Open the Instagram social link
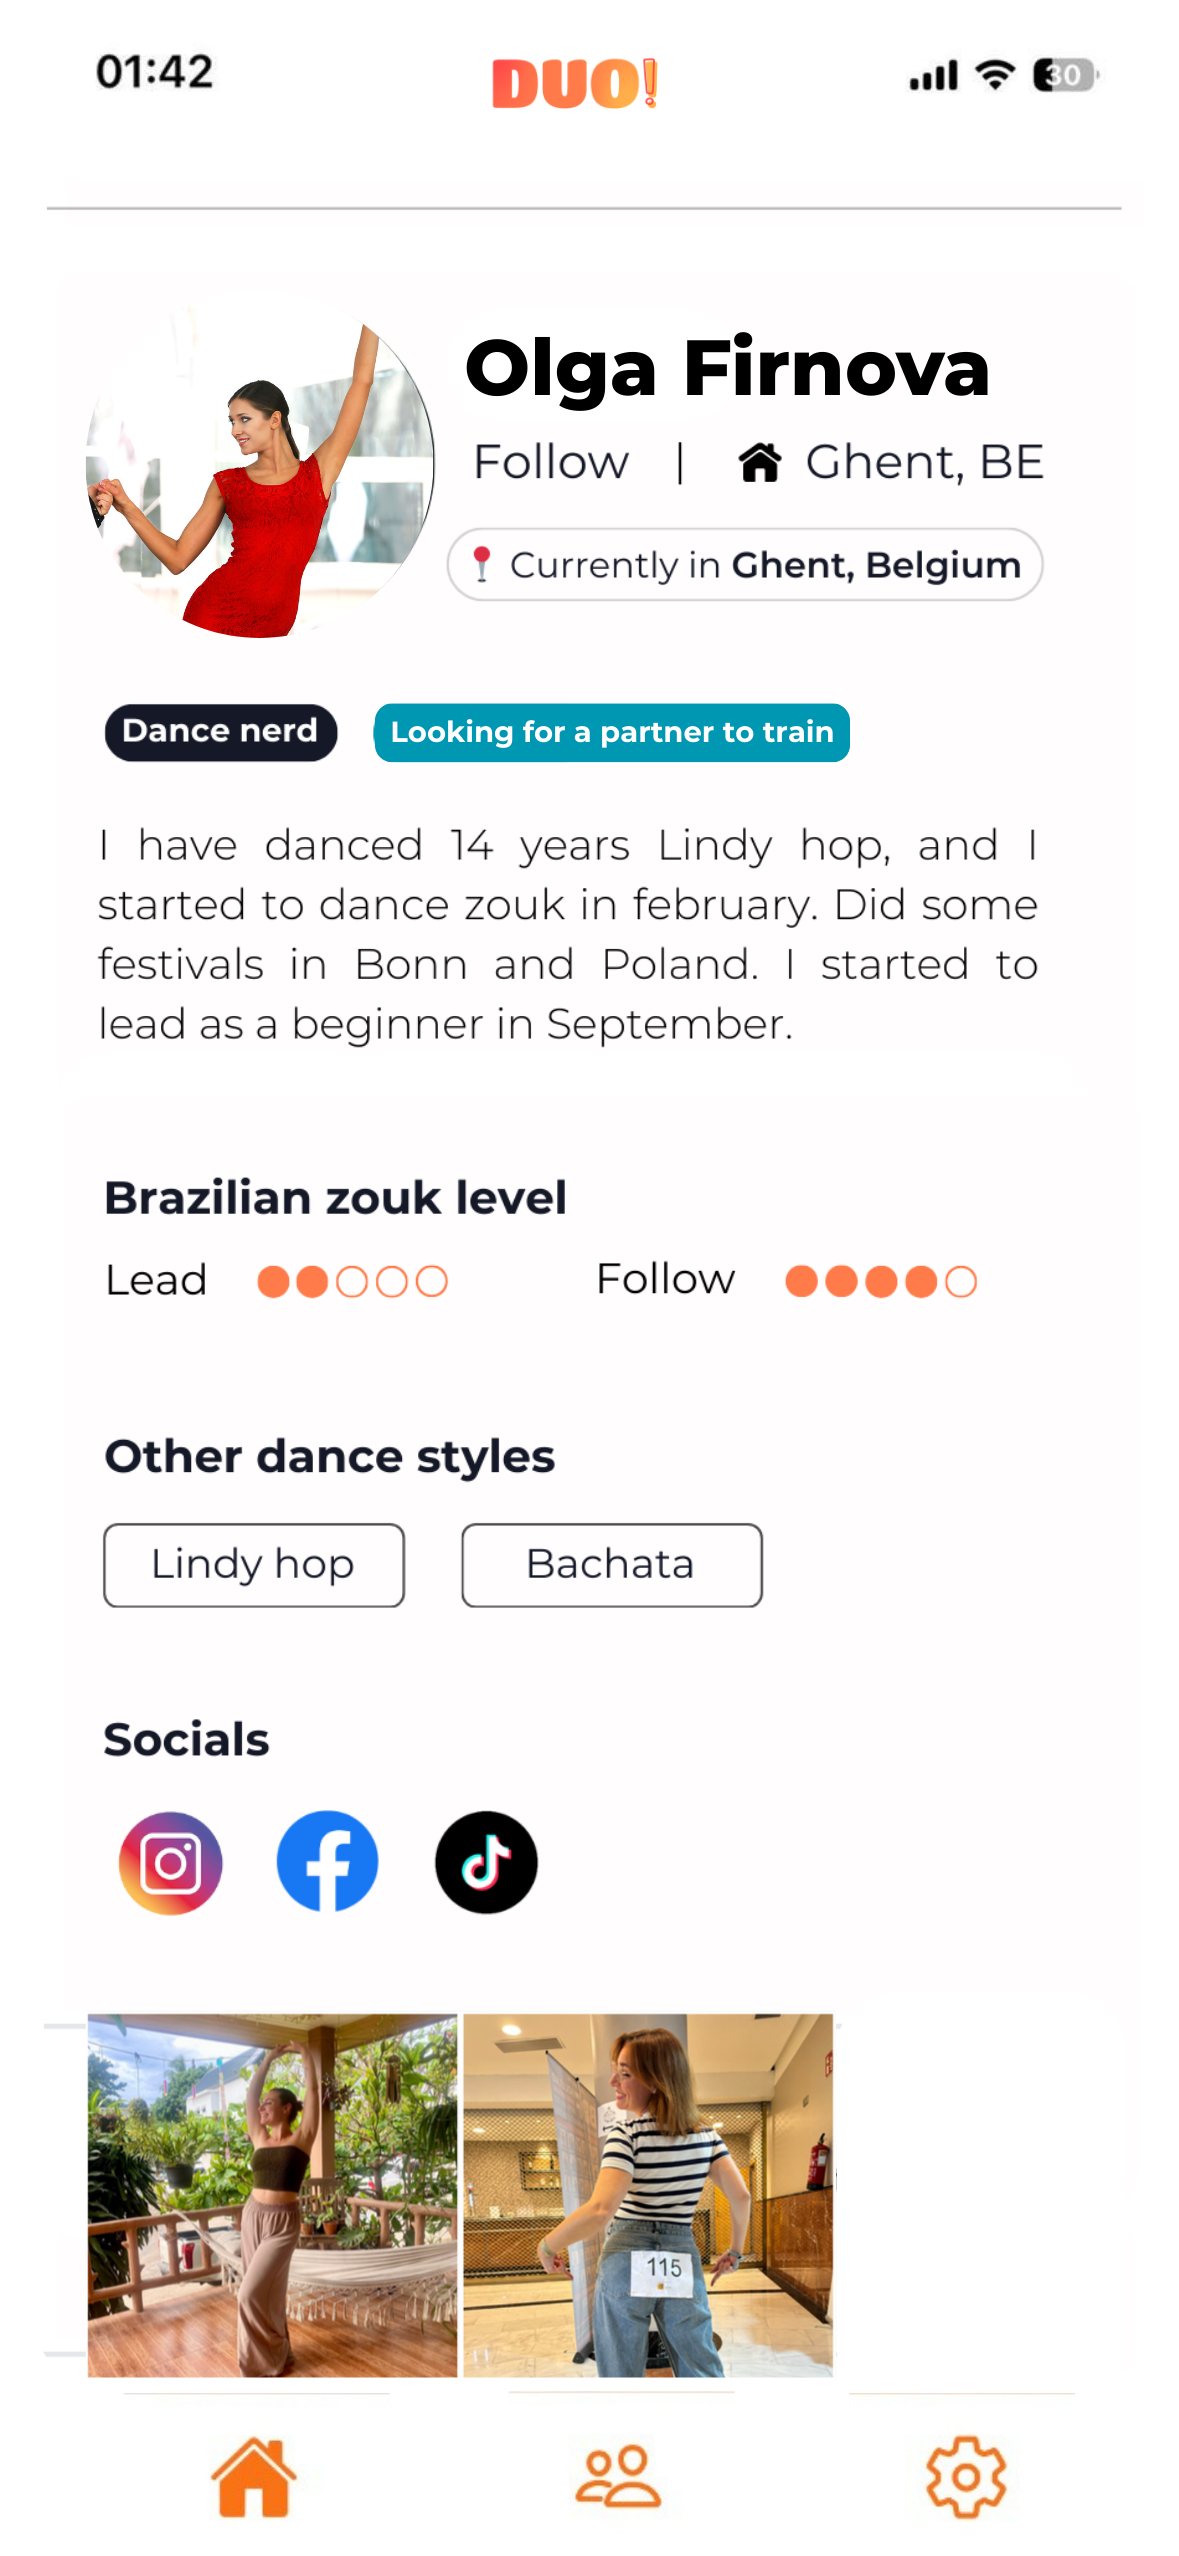The height and width of the screenshot is (2556, 1179). pyautogui.click(x=170, y=1862)
